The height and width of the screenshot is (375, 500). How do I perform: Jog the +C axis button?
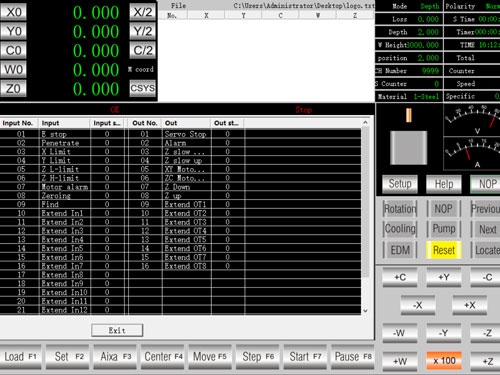(400, 277)
